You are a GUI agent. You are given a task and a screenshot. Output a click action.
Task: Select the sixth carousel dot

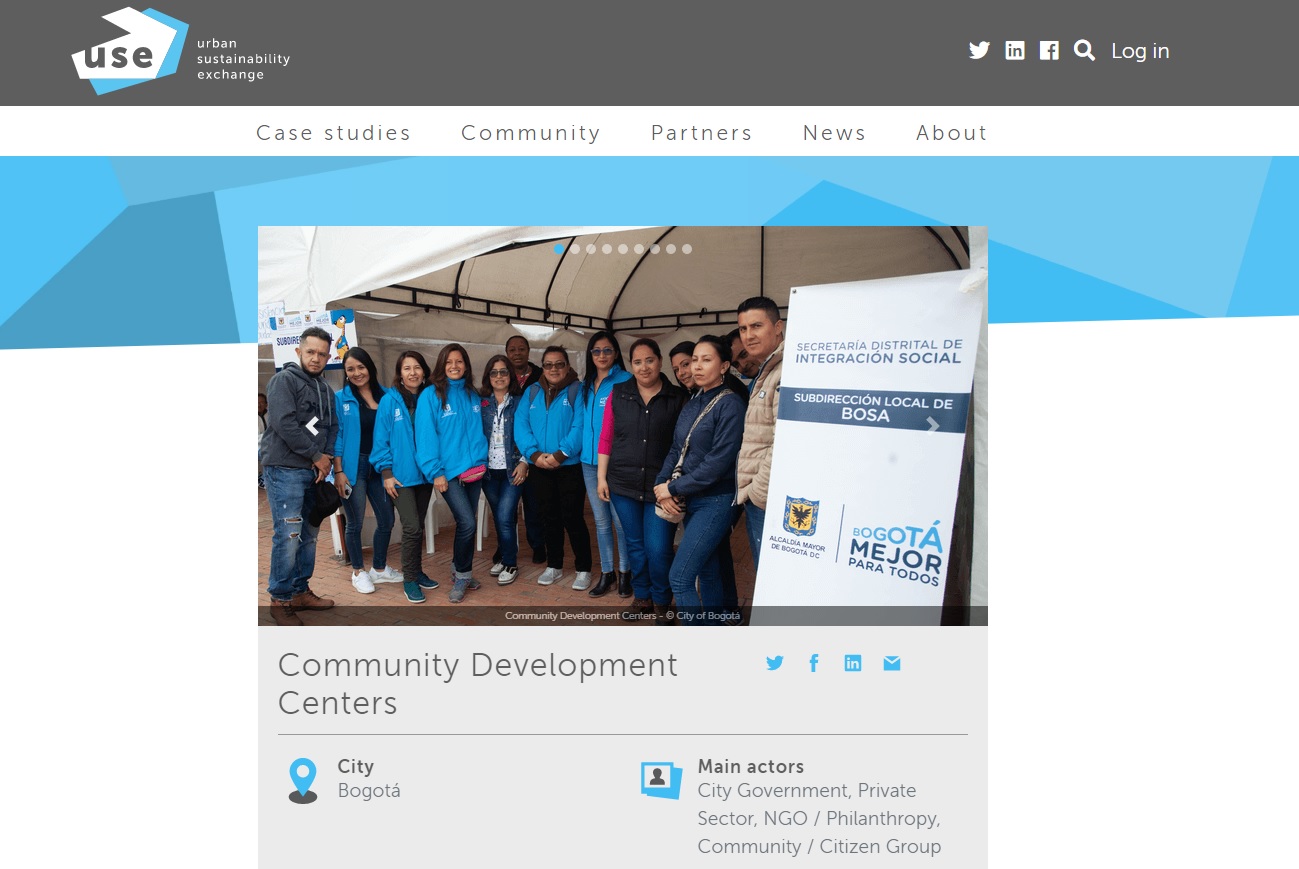(x=639, y=249)
